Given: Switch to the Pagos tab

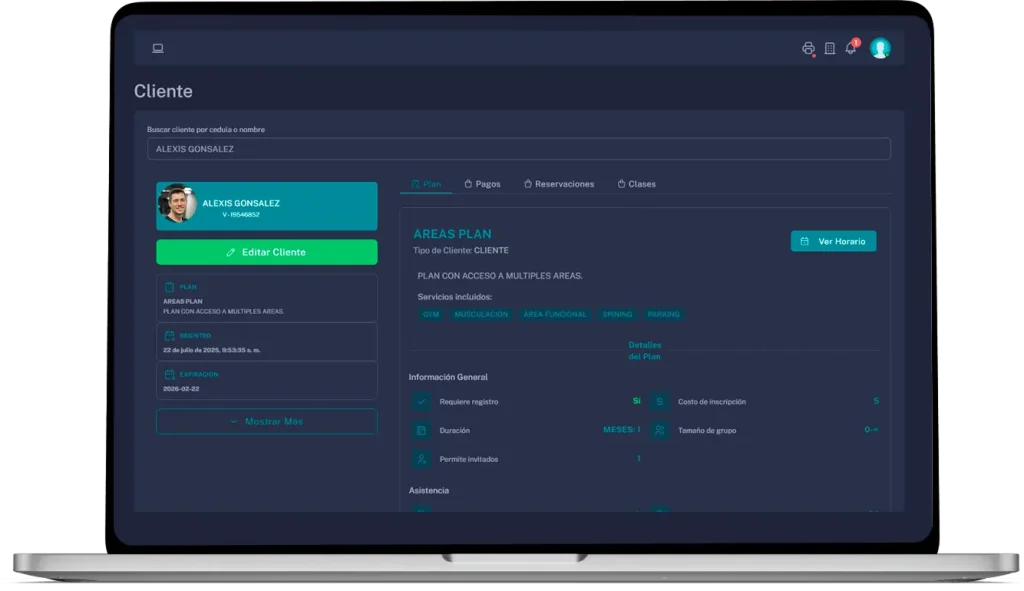Looking at the screenshot, I should pyautogui.click(x=482, y=184).
